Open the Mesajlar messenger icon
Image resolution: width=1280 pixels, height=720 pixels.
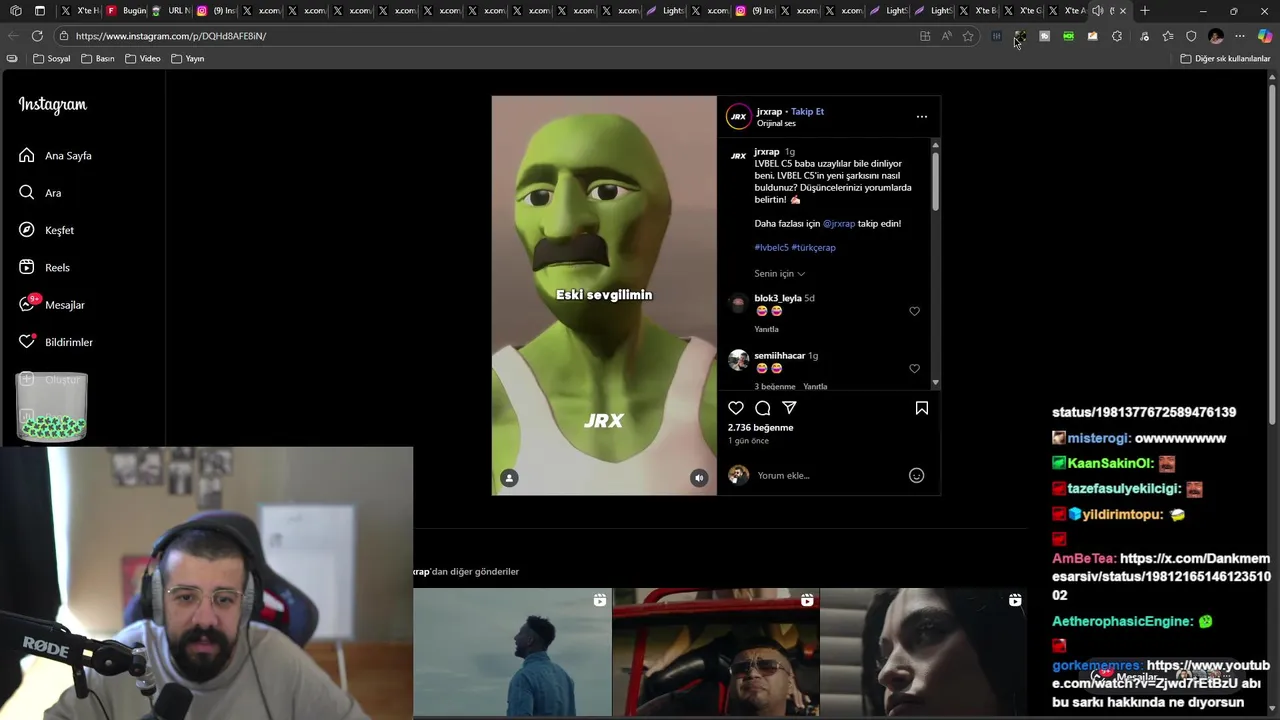[27, 304]
